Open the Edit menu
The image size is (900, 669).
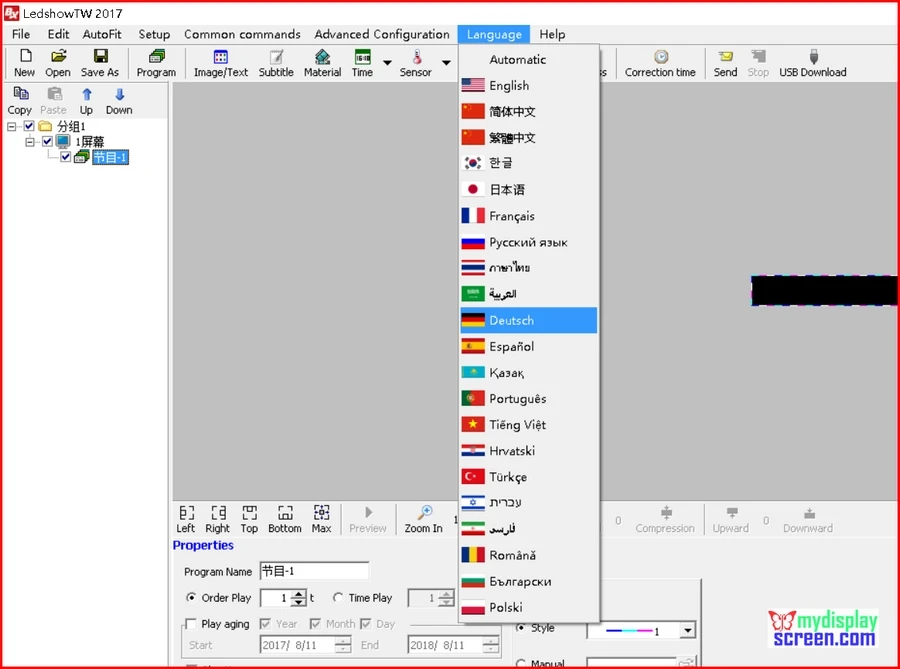(59, 34)
